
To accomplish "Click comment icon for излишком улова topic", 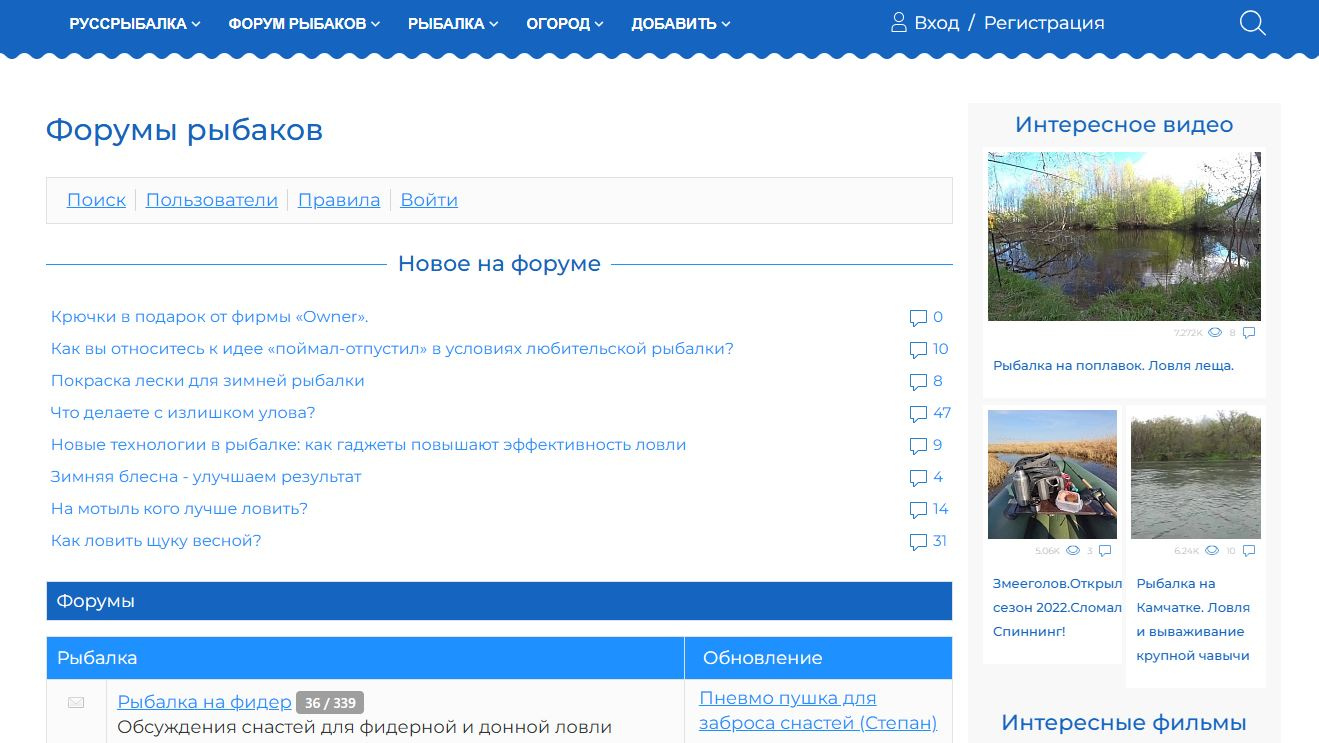I will pos(918,414).
